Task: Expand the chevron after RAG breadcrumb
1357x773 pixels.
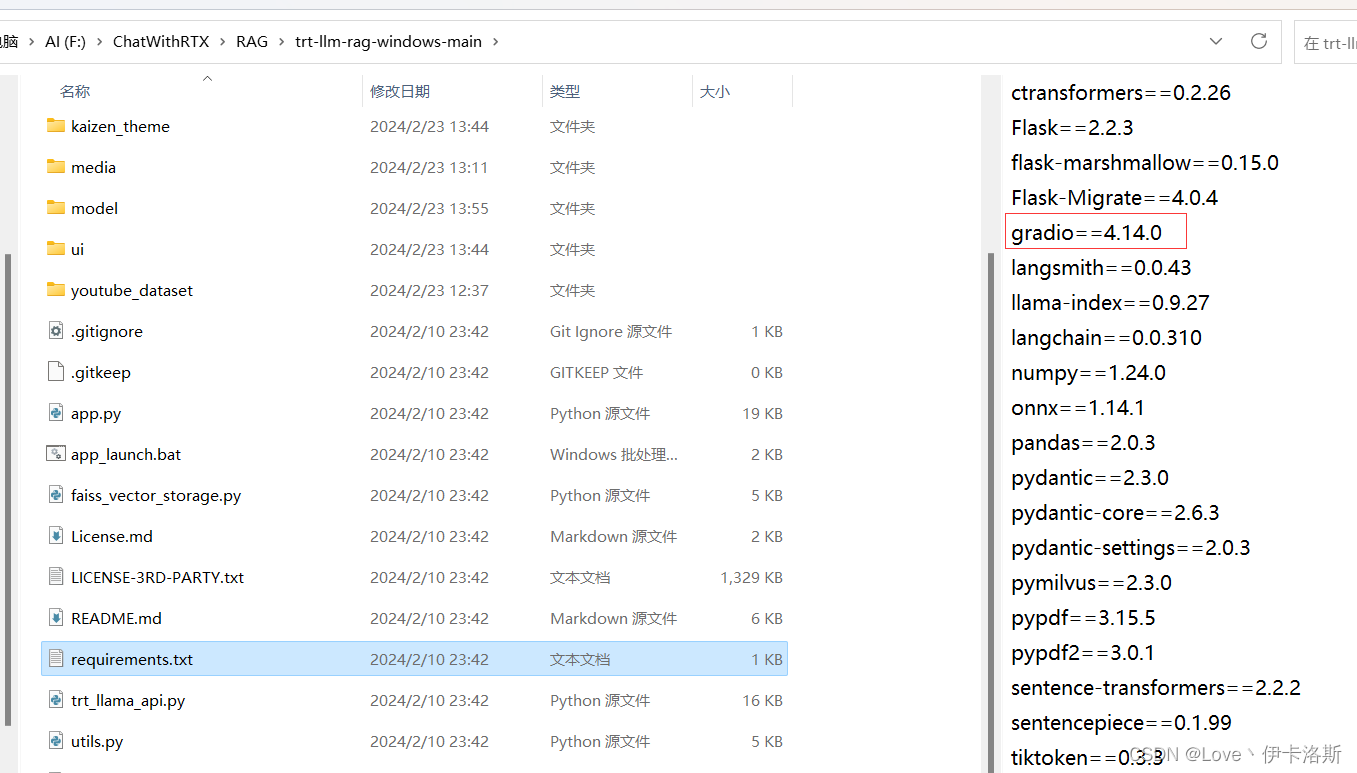Action: point(281,42)
